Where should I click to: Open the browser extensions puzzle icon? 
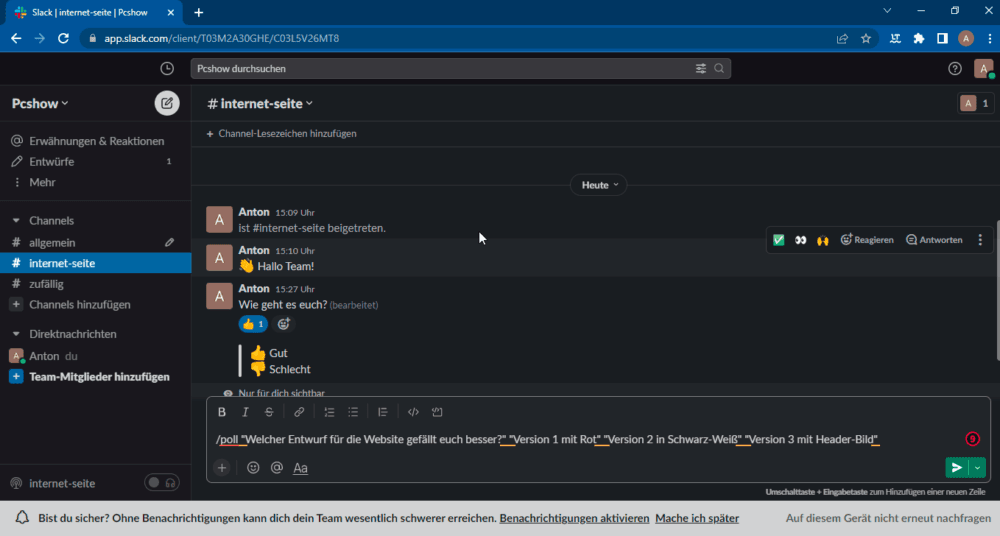coord(918,38)
